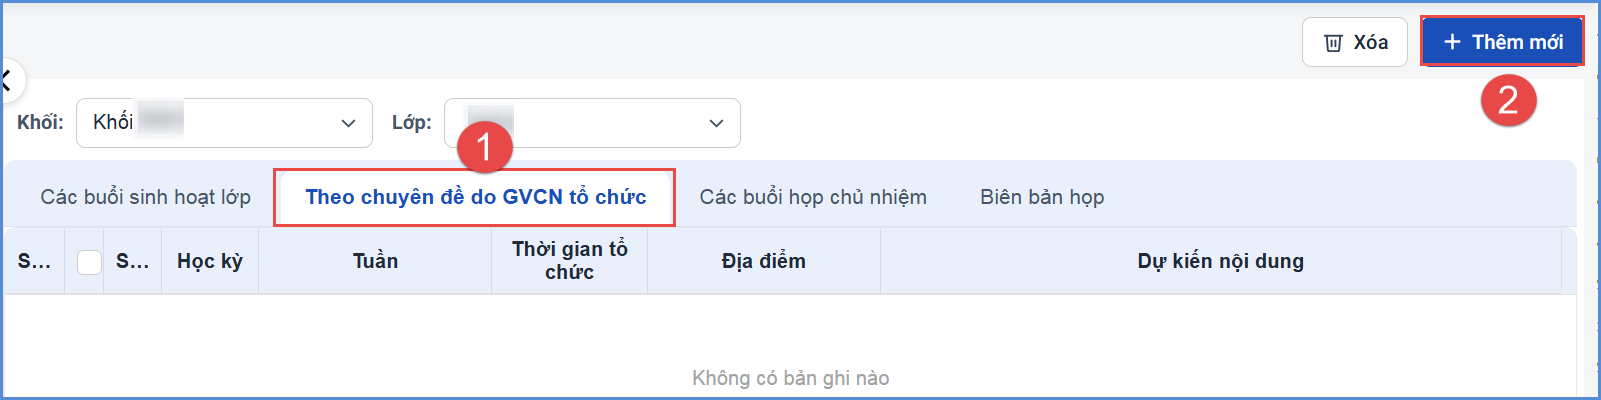Screen dimensions: 1601x400
Task: Click the Dự kiến nội dung column header
Action: click(x=1221, y=261)
